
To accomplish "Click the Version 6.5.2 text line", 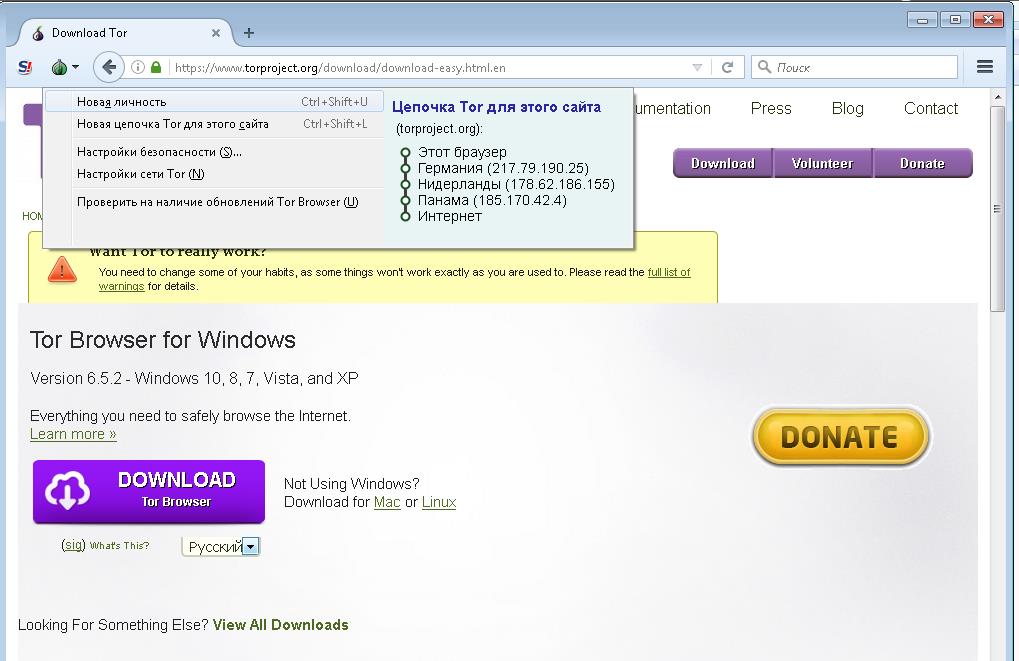I will 194,378.
